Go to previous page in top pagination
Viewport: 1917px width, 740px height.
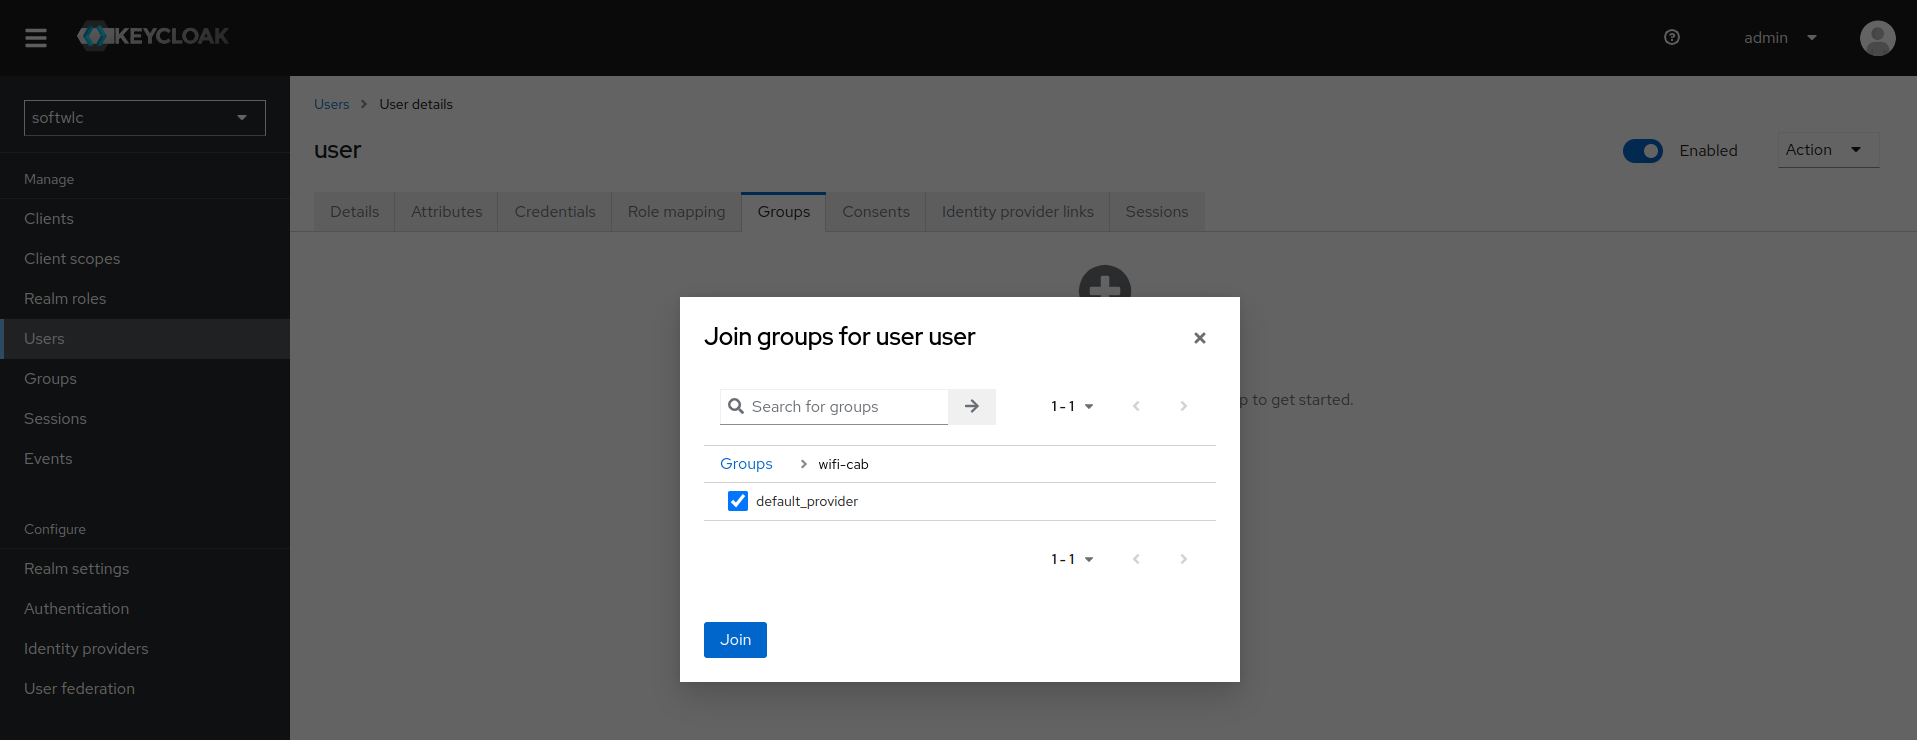1136,406
